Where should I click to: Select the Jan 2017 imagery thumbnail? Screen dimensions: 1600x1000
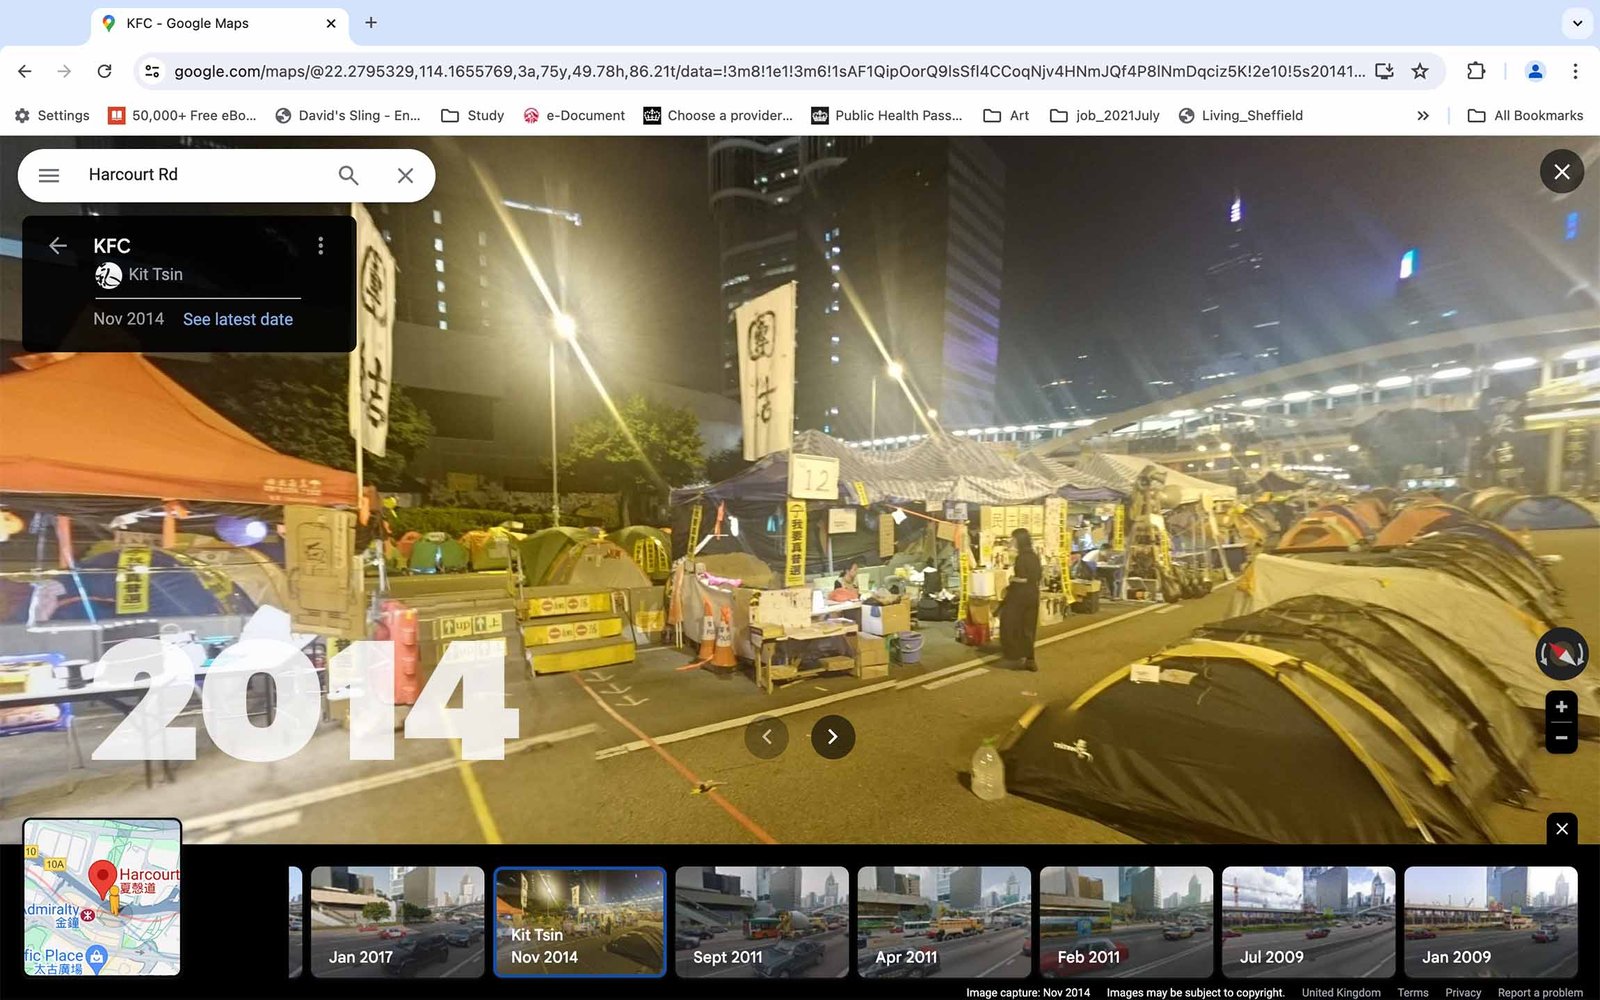coord(397,921)
